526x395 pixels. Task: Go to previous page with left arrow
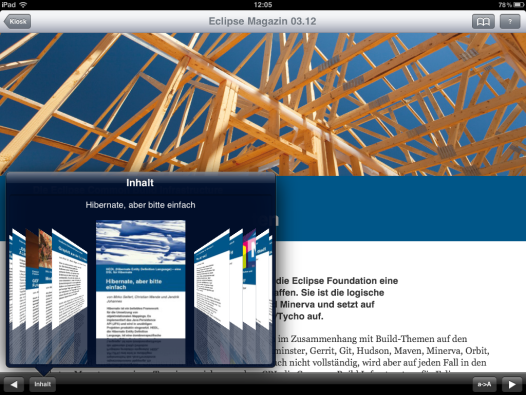(14, 384)
